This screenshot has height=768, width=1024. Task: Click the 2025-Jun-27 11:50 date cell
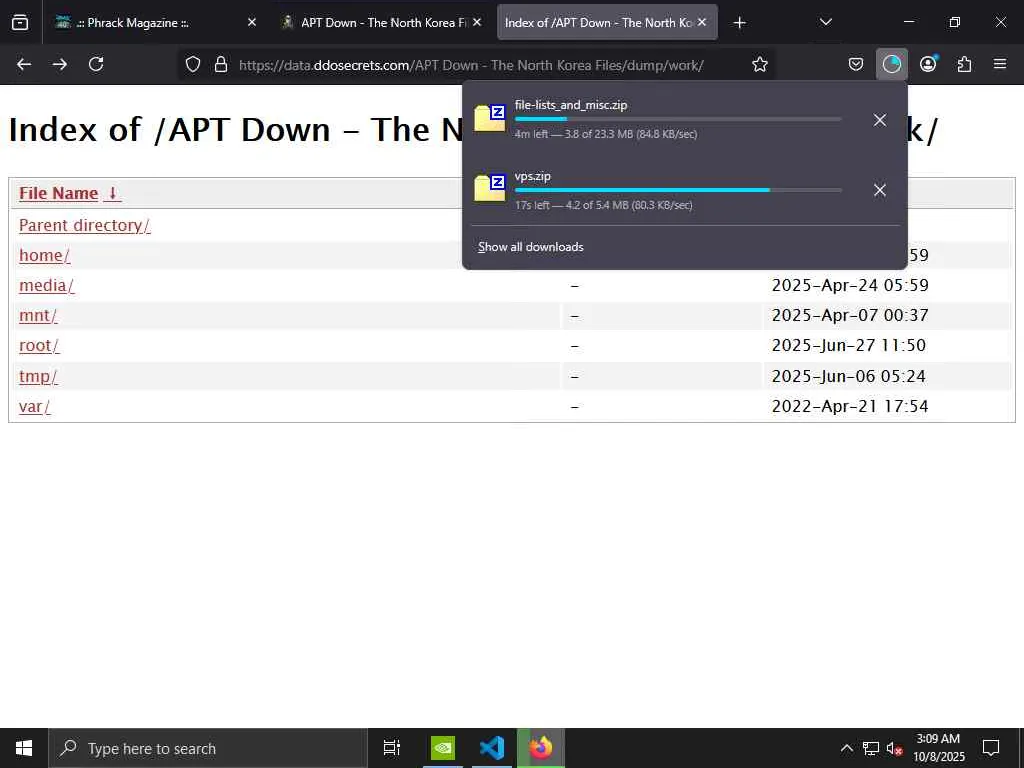tap(849, 345)
